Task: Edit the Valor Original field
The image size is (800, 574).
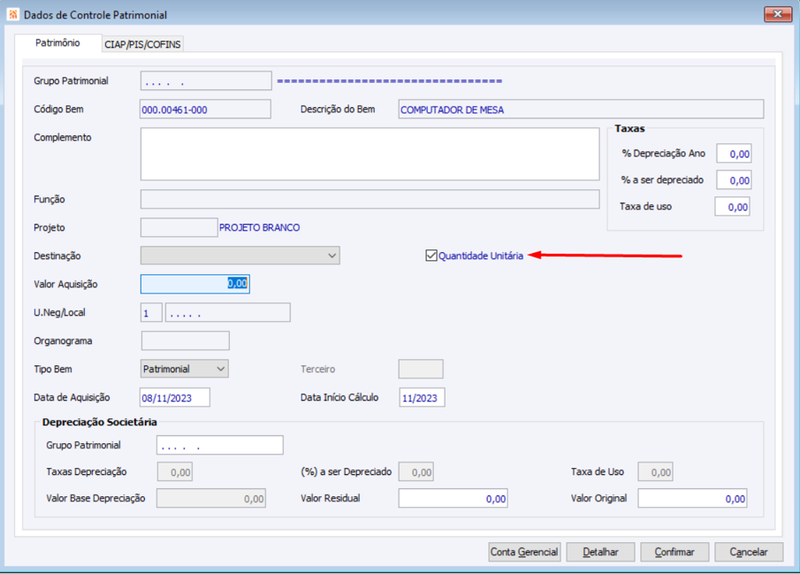Action: [692, 498]
